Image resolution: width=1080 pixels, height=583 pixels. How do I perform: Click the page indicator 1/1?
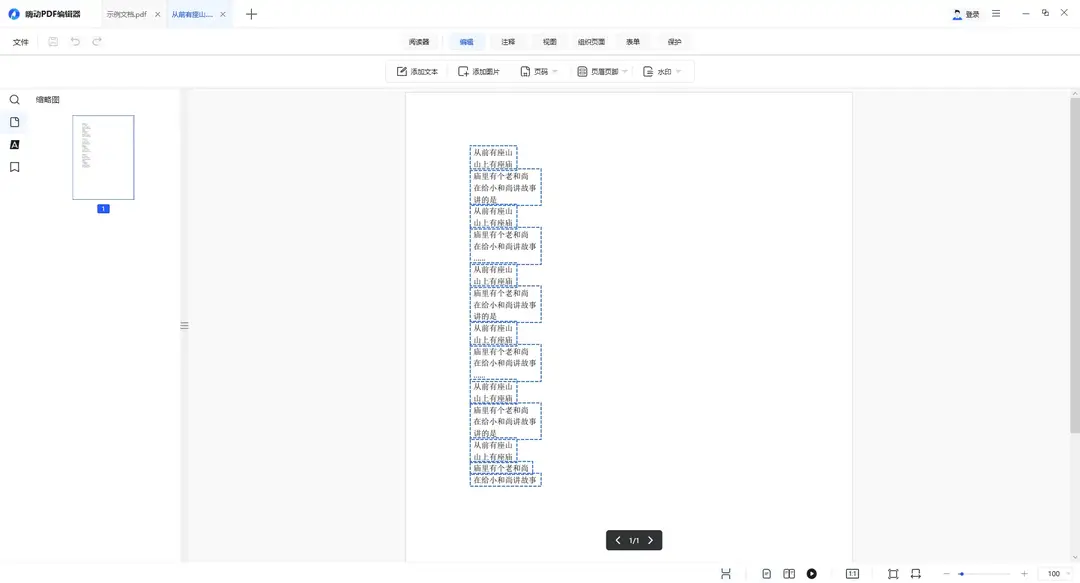tap(634, 540)
